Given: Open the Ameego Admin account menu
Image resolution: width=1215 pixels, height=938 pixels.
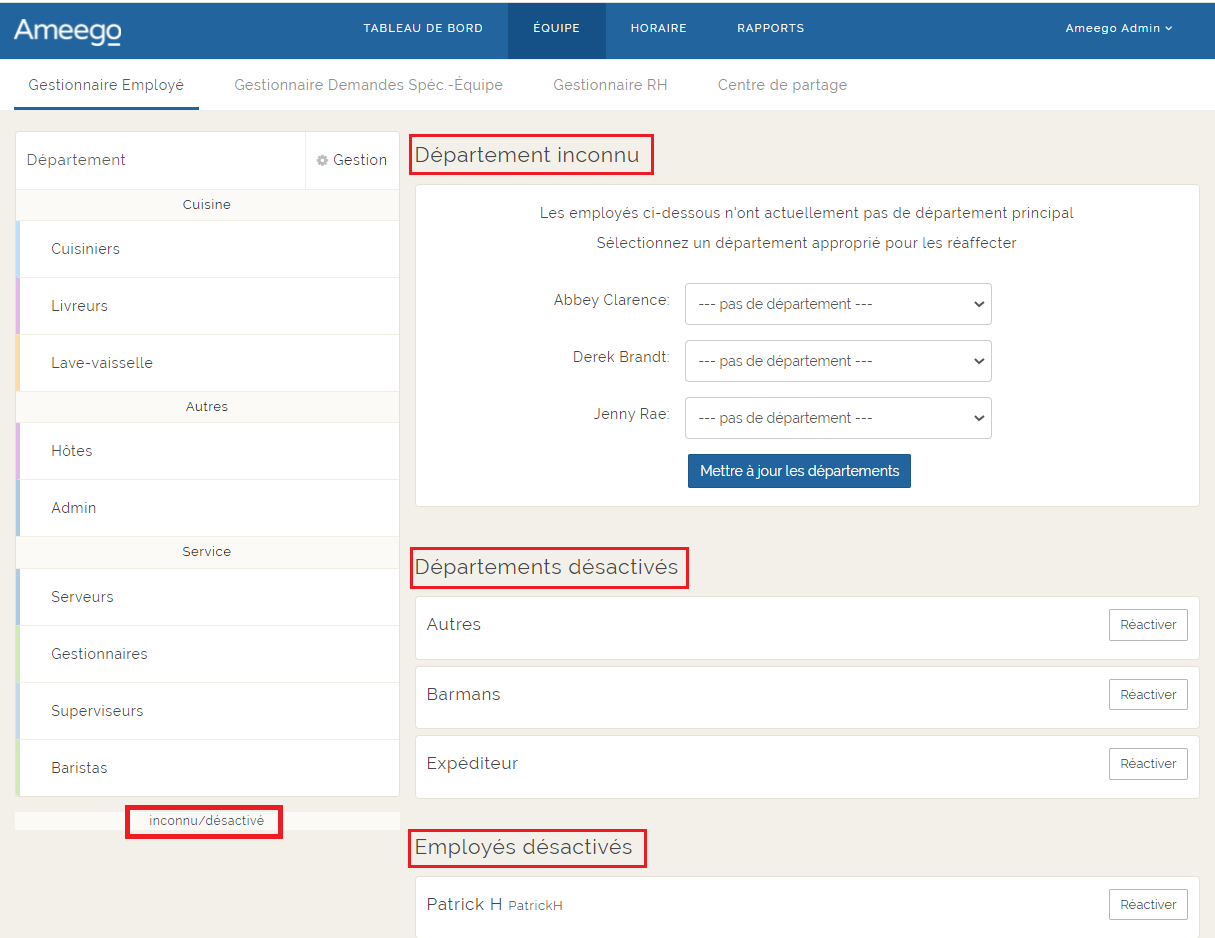Looking at the screenshot, I should point(1118,28).
